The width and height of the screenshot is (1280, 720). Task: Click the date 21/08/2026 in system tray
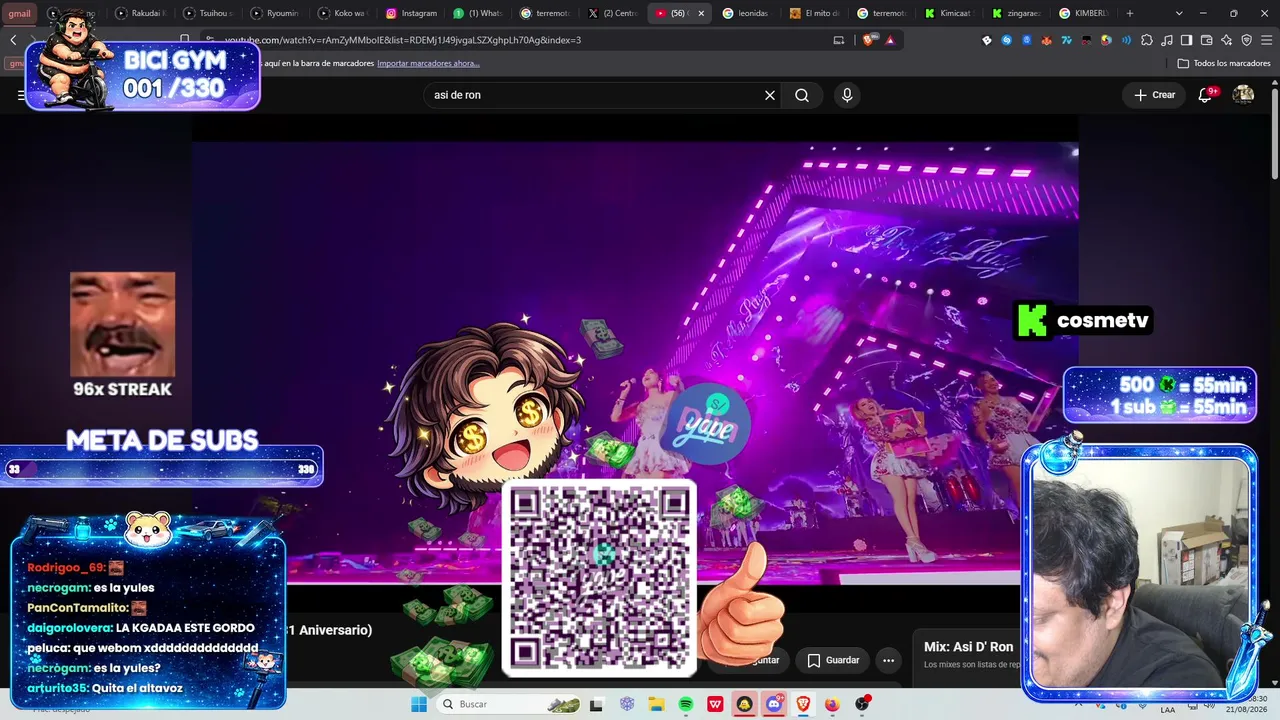(1247, 710)
